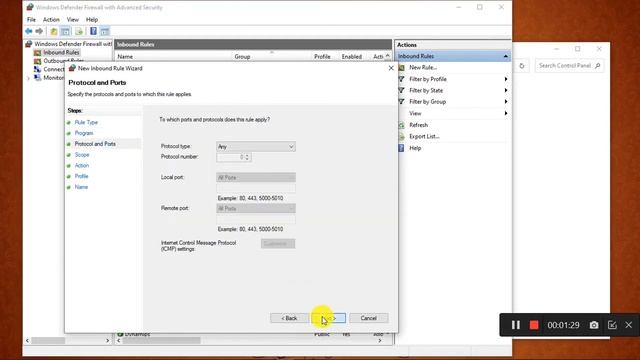Toggle the Show/Hide Action Pane toolbar icon
This screenshot has width=640, height=360.
point(105,31)
